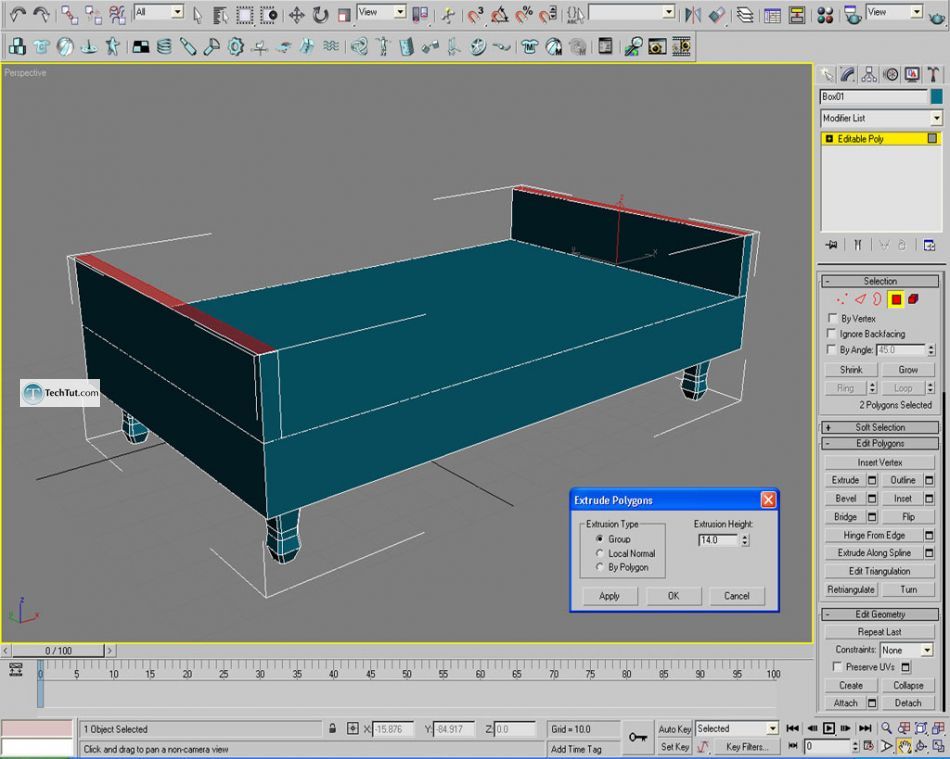The width and height of the screenshot is (950, 759).
Task: Click the 0 / 100 time slider
Action: [58, 651]
